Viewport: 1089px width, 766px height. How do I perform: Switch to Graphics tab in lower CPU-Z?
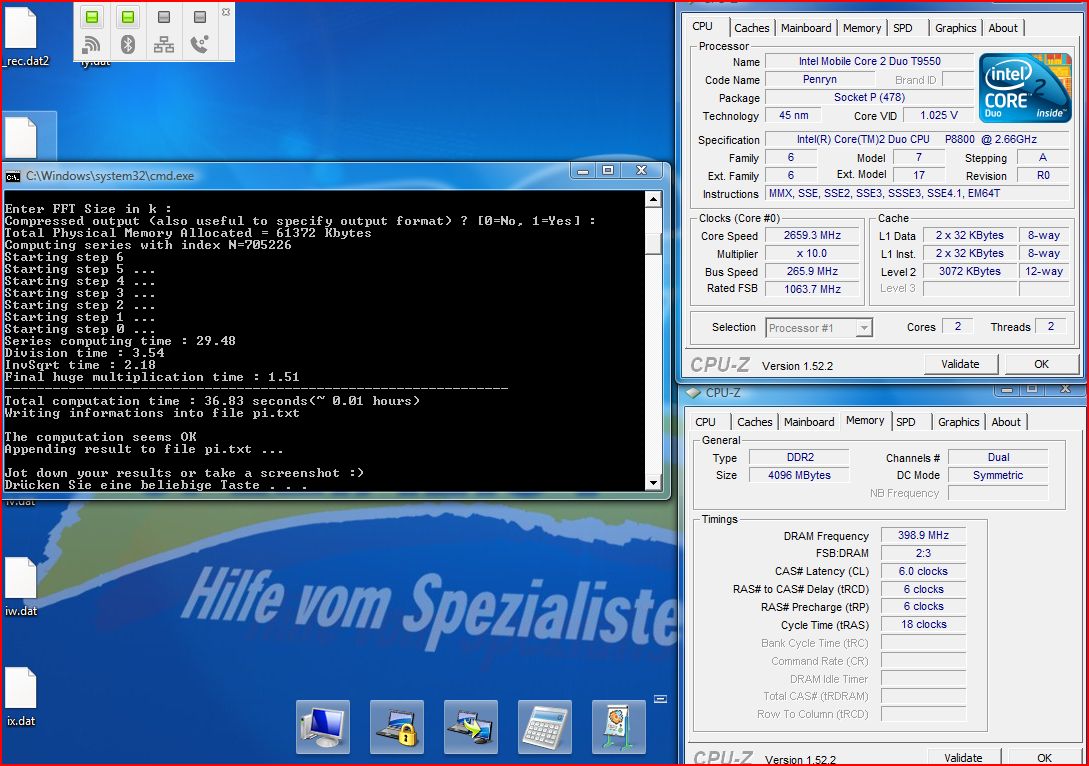(x=958, y=422)
